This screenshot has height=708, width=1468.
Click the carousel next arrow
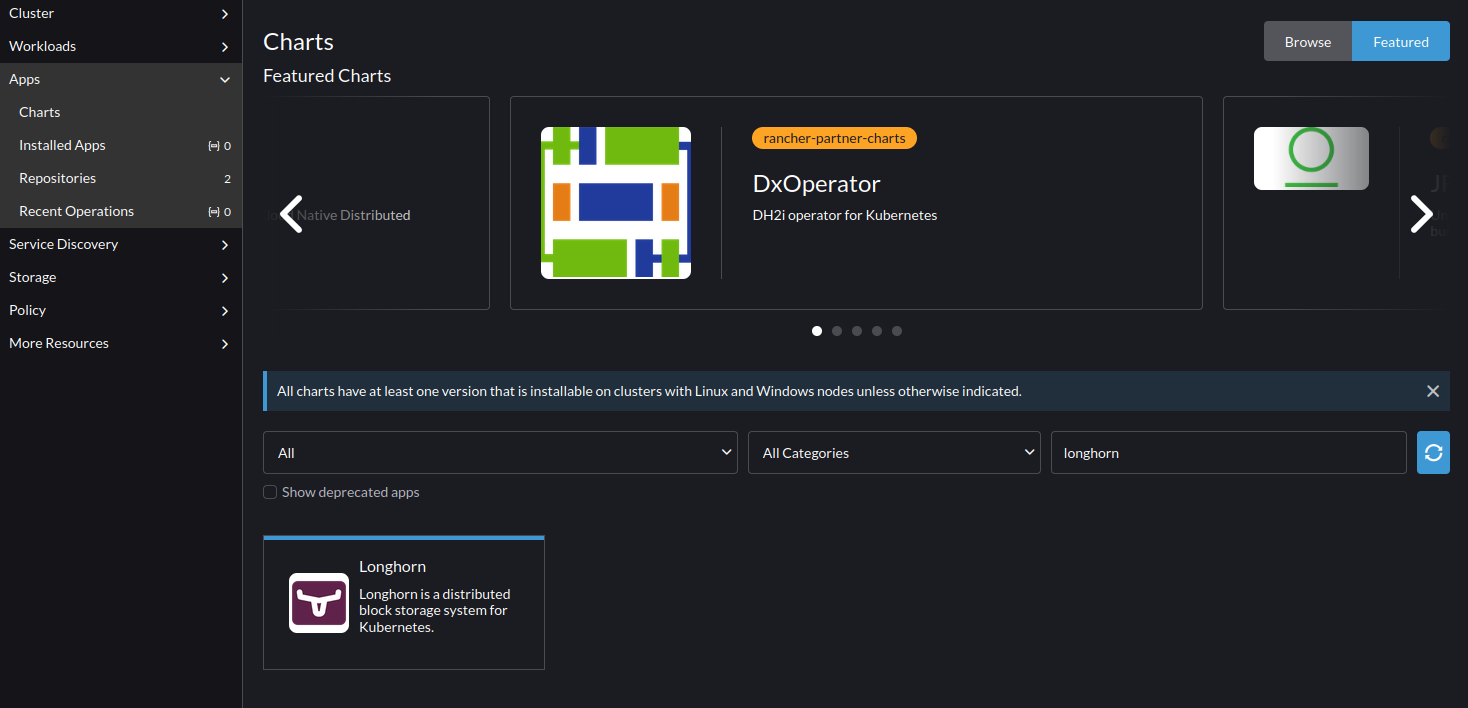(x=1421, y=214)
